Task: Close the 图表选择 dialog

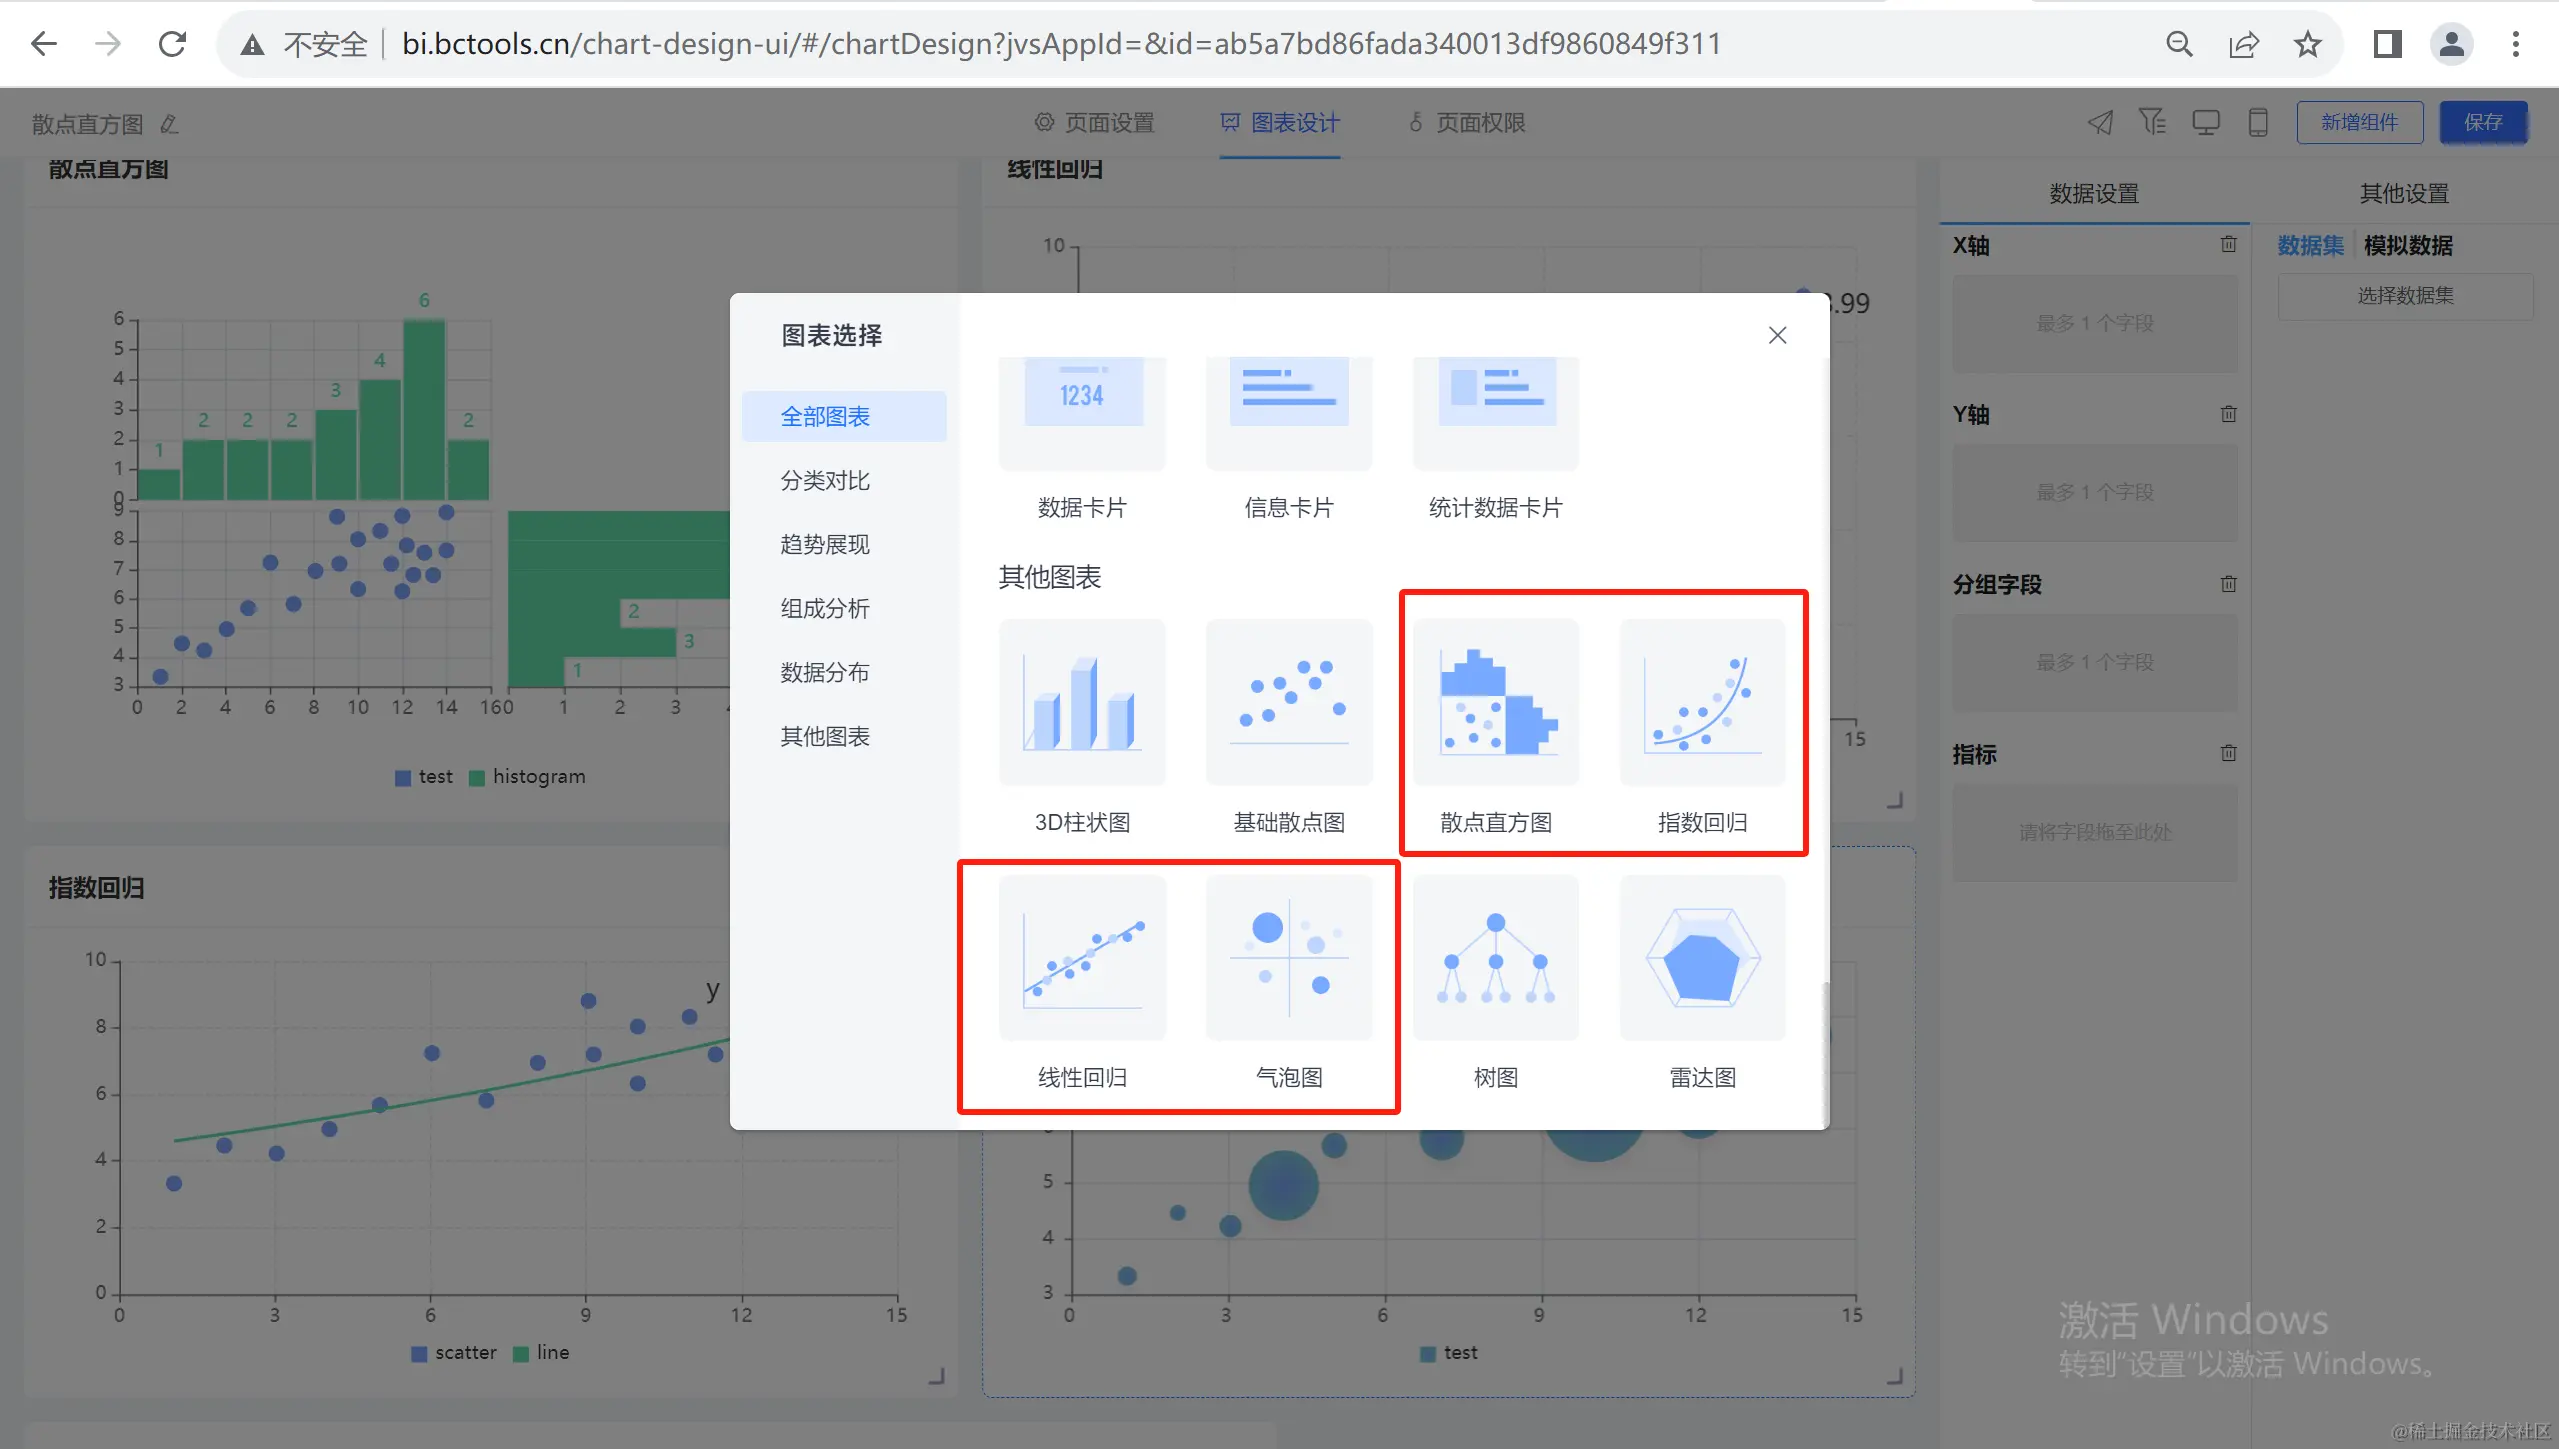Action: (1777, 335)
